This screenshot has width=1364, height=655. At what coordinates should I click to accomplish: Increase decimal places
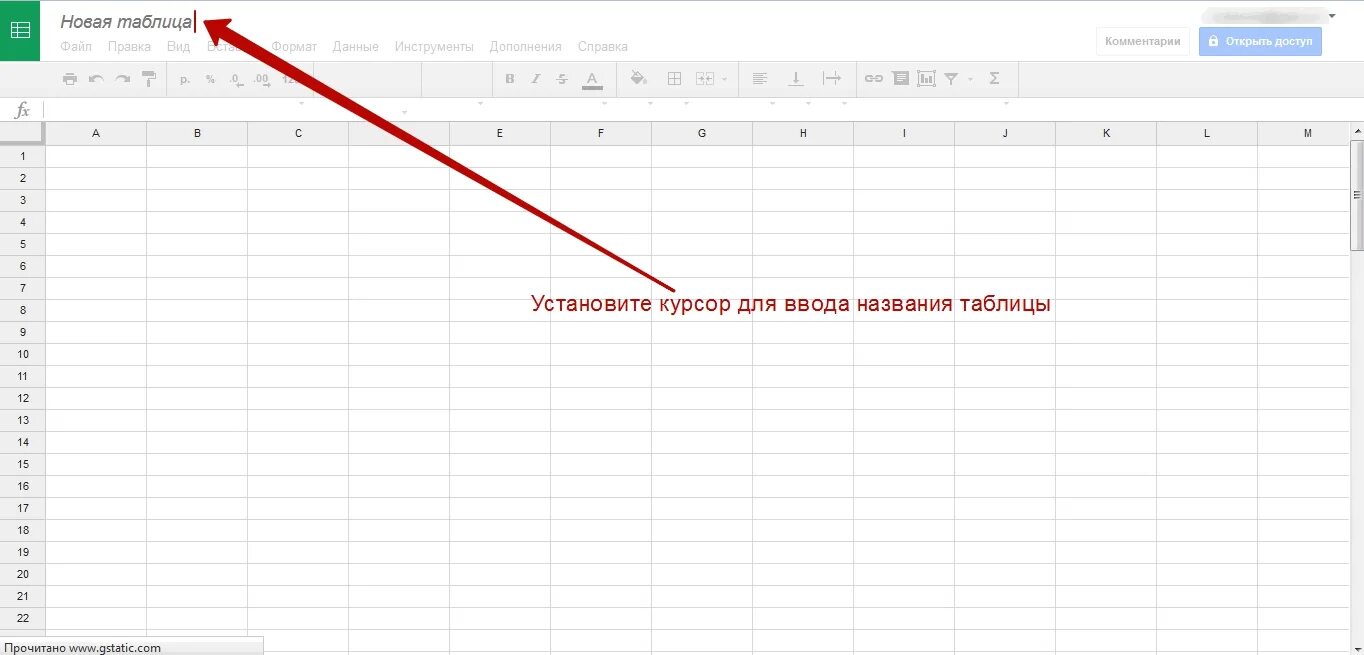262,79
